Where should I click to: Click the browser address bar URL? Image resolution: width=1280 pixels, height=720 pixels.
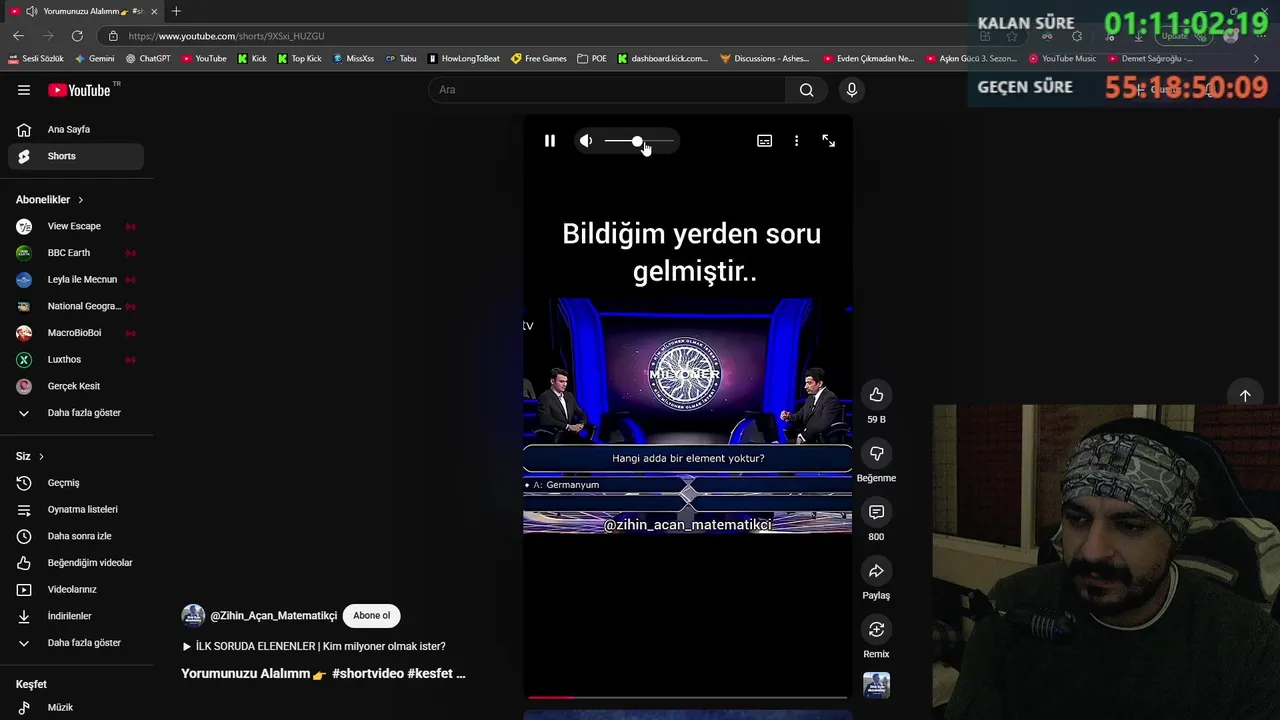point(226,36)
